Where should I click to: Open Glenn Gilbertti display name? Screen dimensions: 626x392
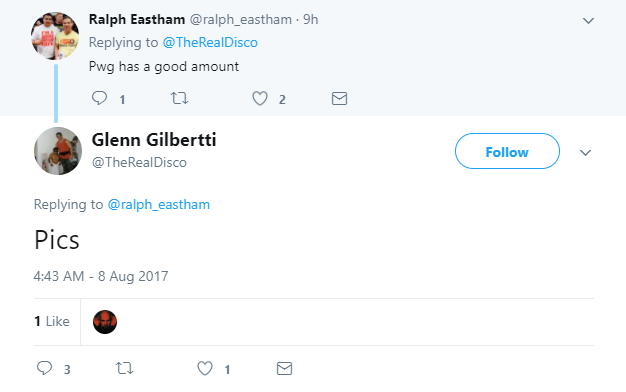tap(154, 140)
